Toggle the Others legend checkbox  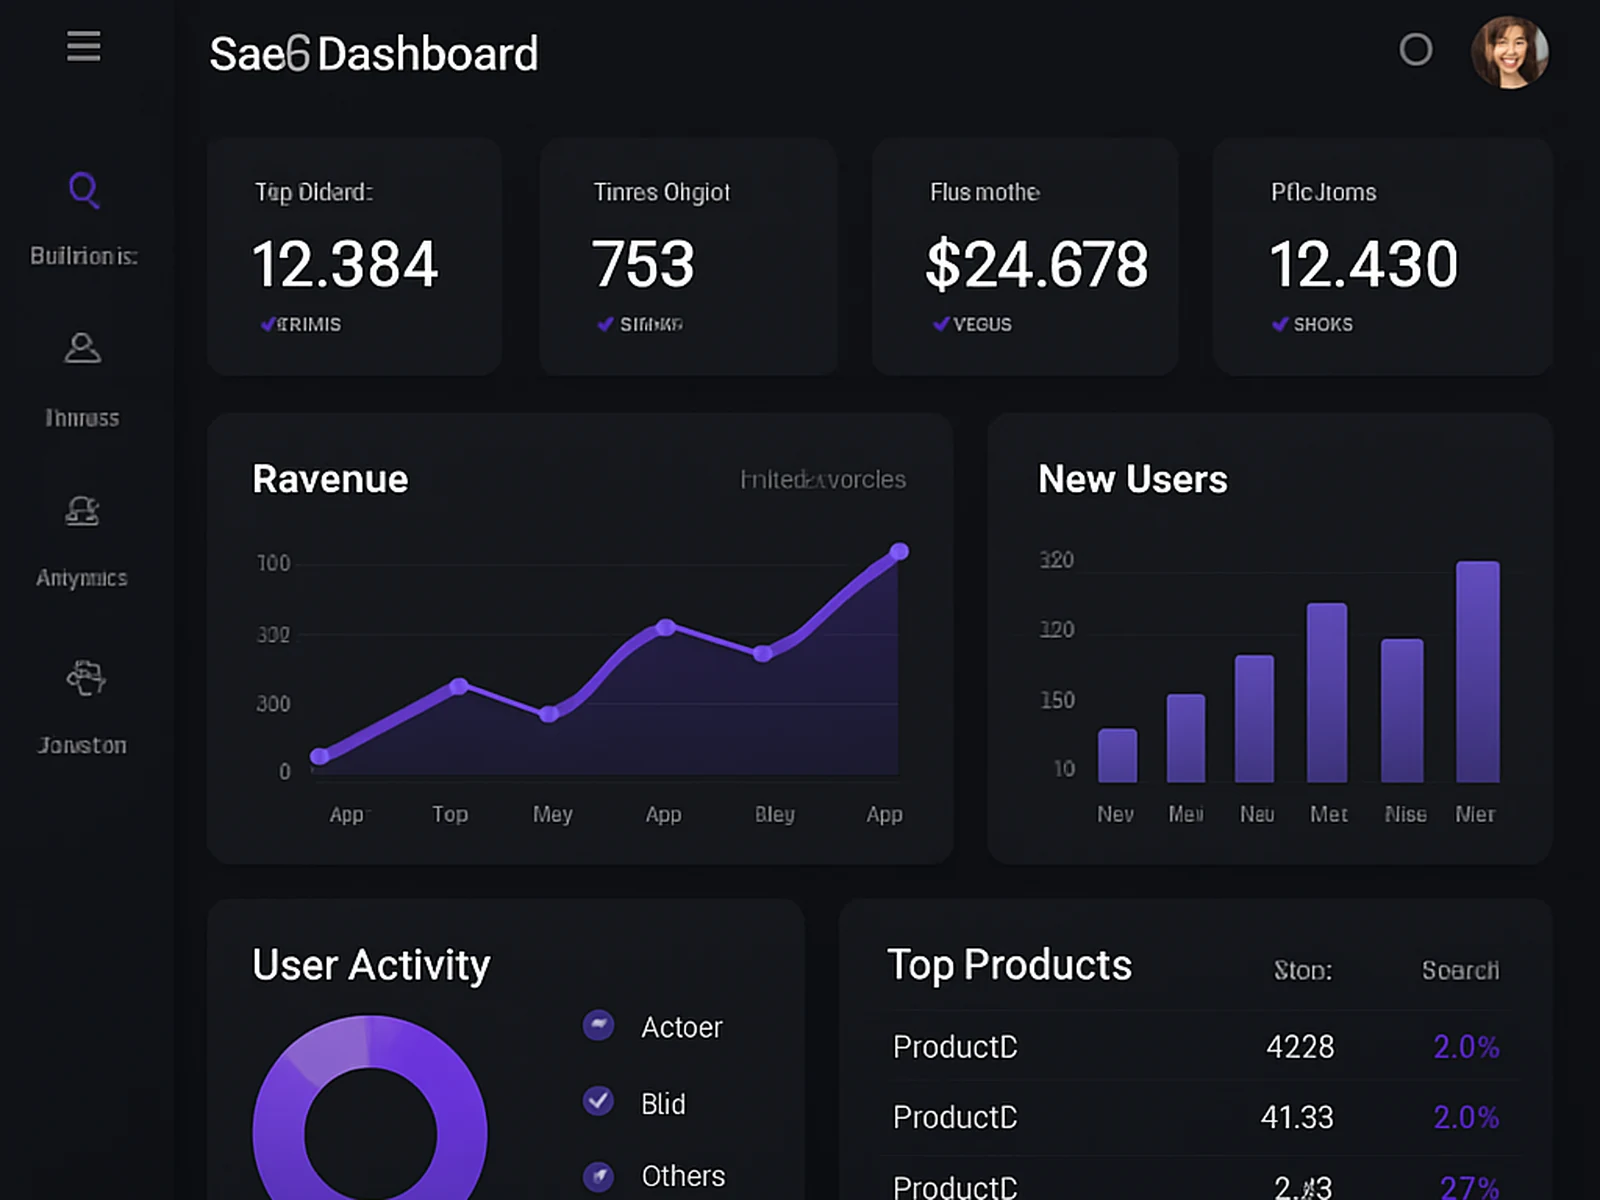[598, 1176]
